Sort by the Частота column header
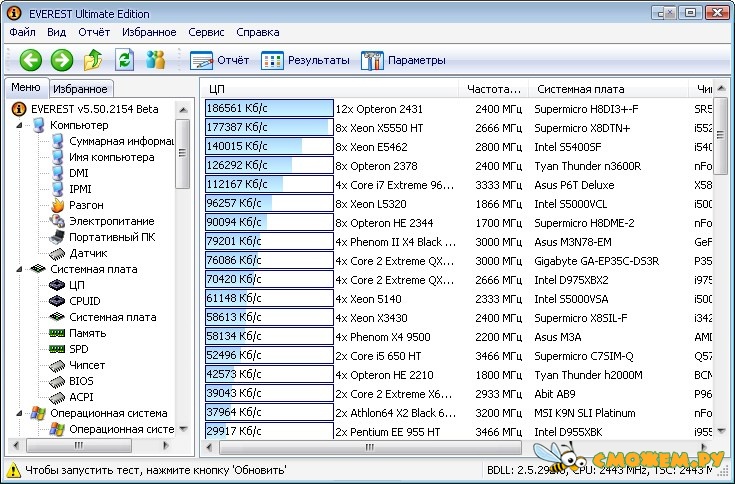Screen dimensions: 735x484 494,89
